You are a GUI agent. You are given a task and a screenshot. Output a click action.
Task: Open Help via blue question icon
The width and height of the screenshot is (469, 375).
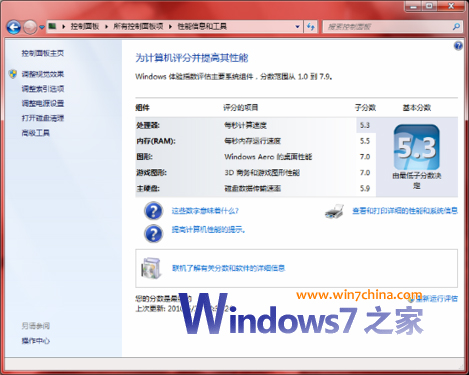(458, 46)
